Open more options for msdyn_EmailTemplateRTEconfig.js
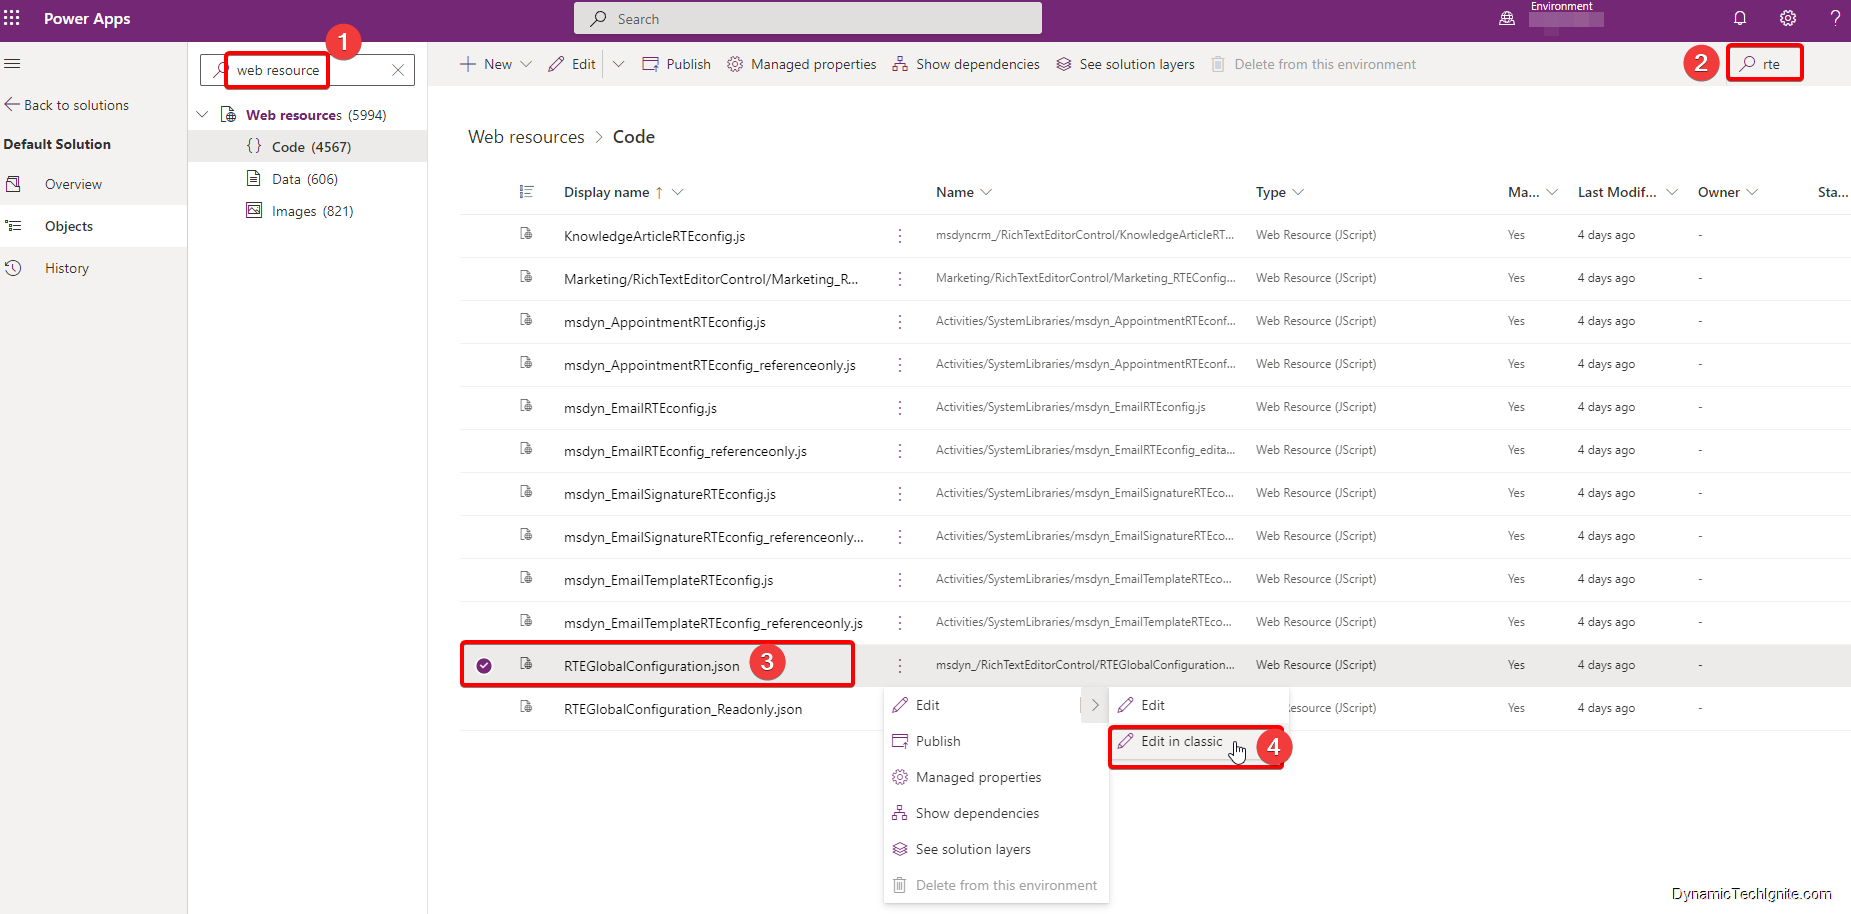Image resolution: width=1851 pixels, height=914 pixels. [900, 580]
